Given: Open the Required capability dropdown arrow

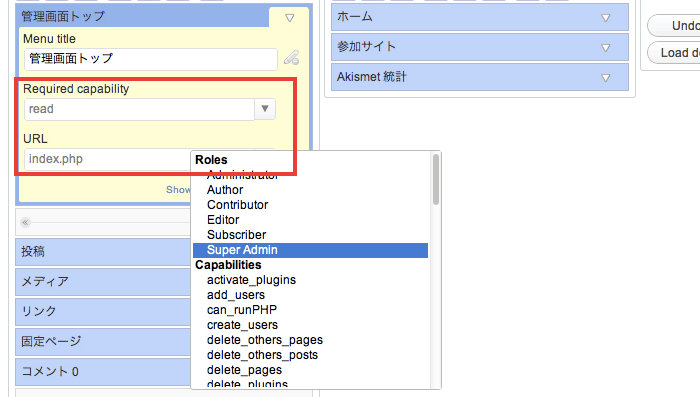Looking at the screenshot, I should 265,109.
